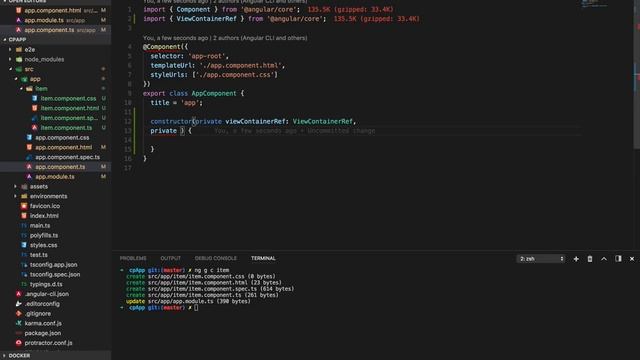Maximize panel with the up chevron icon
Viewport: 640px width, 360px height.
click(604, 259)
